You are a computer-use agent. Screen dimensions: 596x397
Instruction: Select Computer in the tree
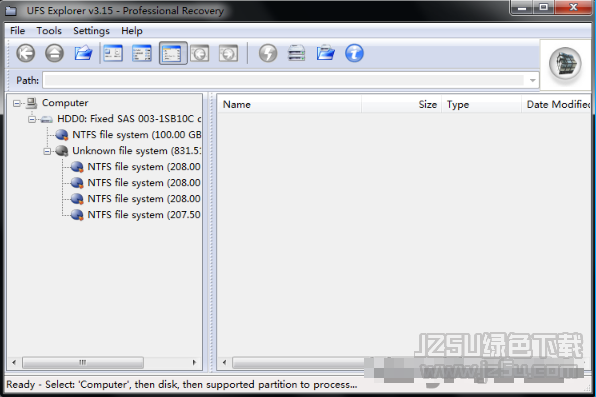coord(65,103)
